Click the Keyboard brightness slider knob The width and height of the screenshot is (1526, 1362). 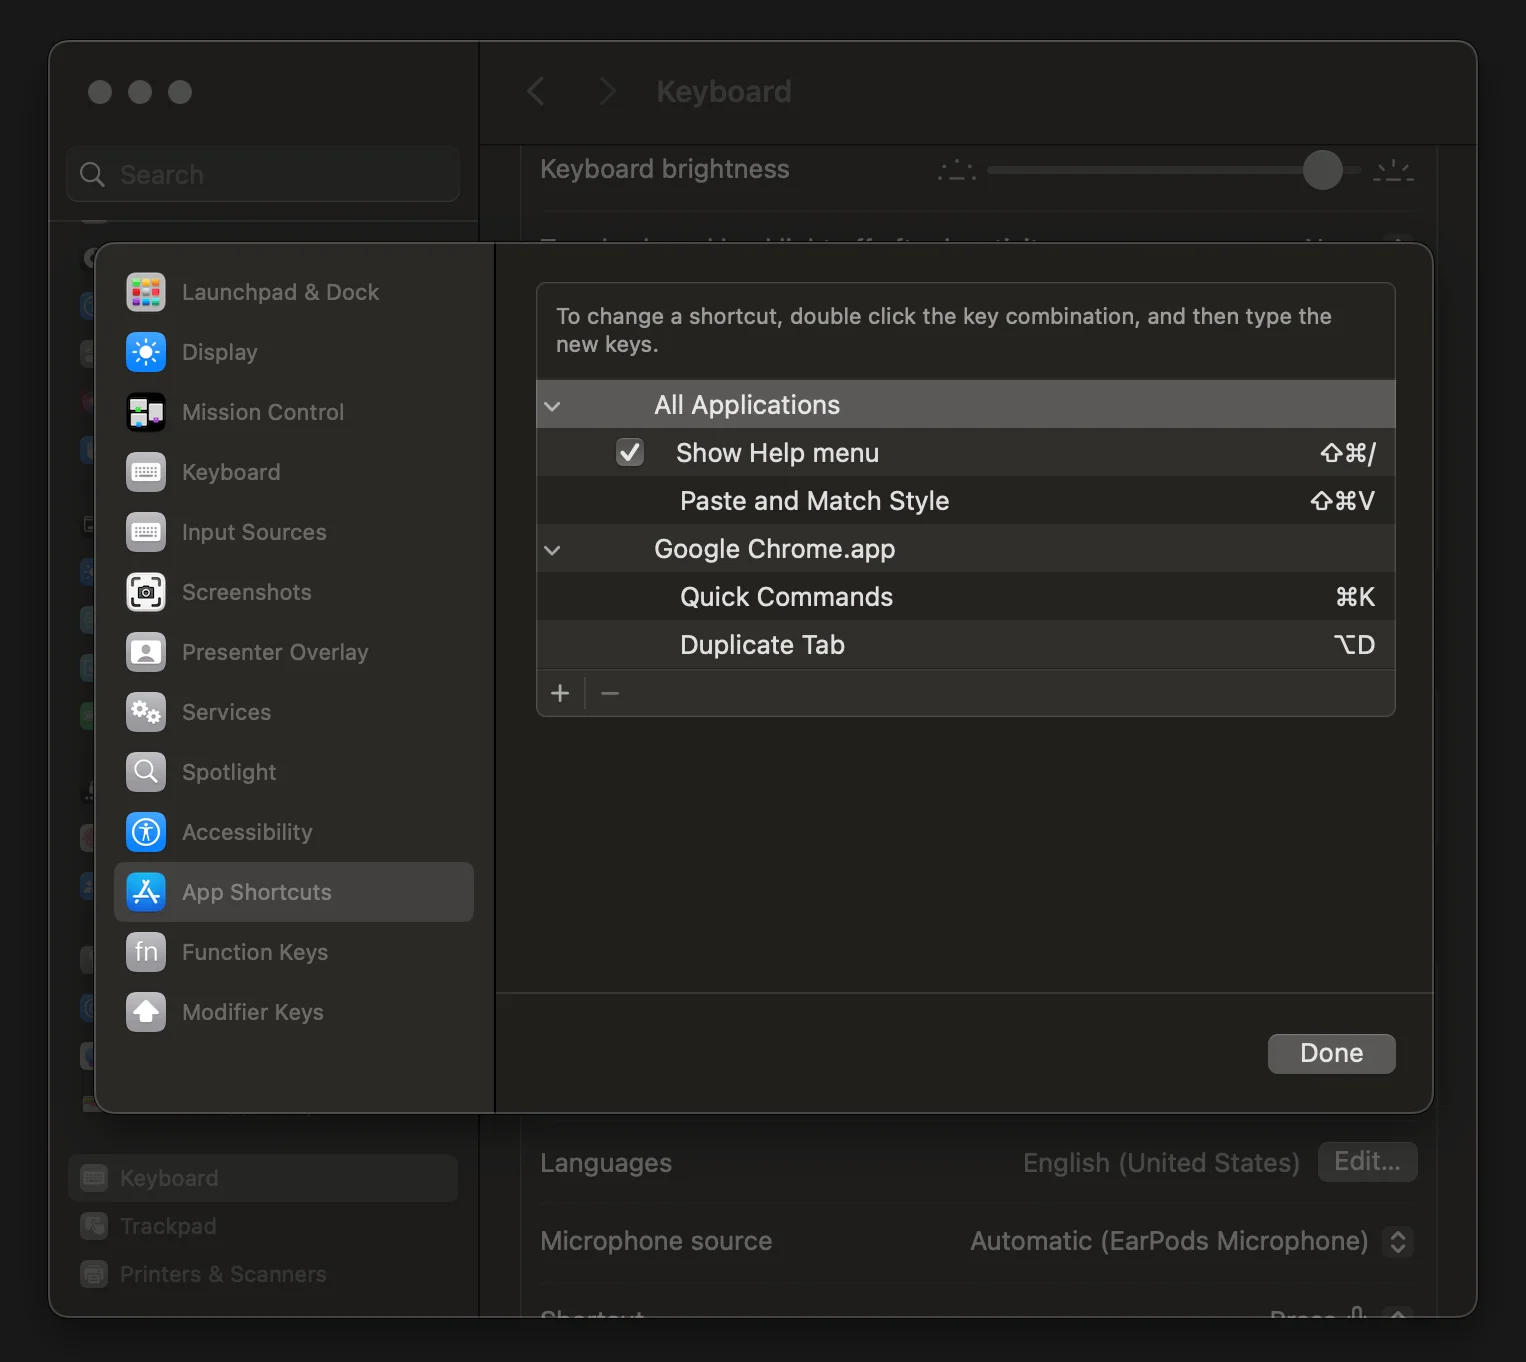(x=1322, y=170)
